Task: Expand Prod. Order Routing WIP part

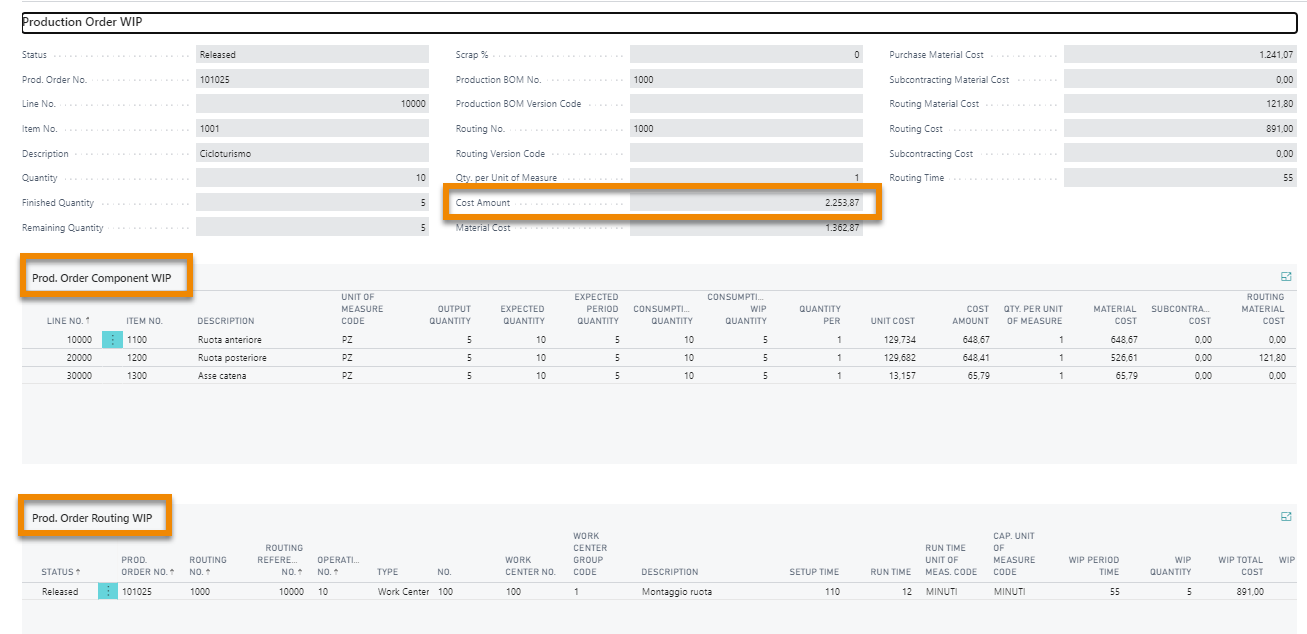Action: pyautogui.click(x=1286, y=517)
